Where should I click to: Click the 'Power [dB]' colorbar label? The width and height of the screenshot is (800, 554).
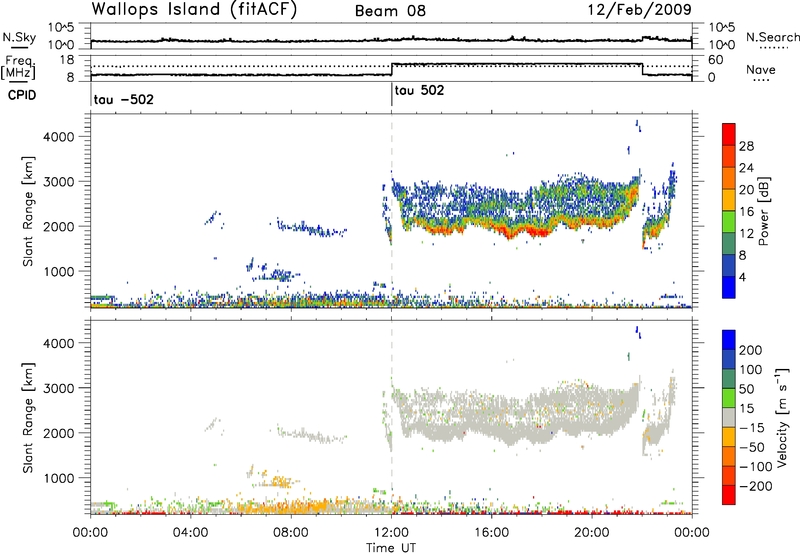pyautogui.click(x=763, y=211)
